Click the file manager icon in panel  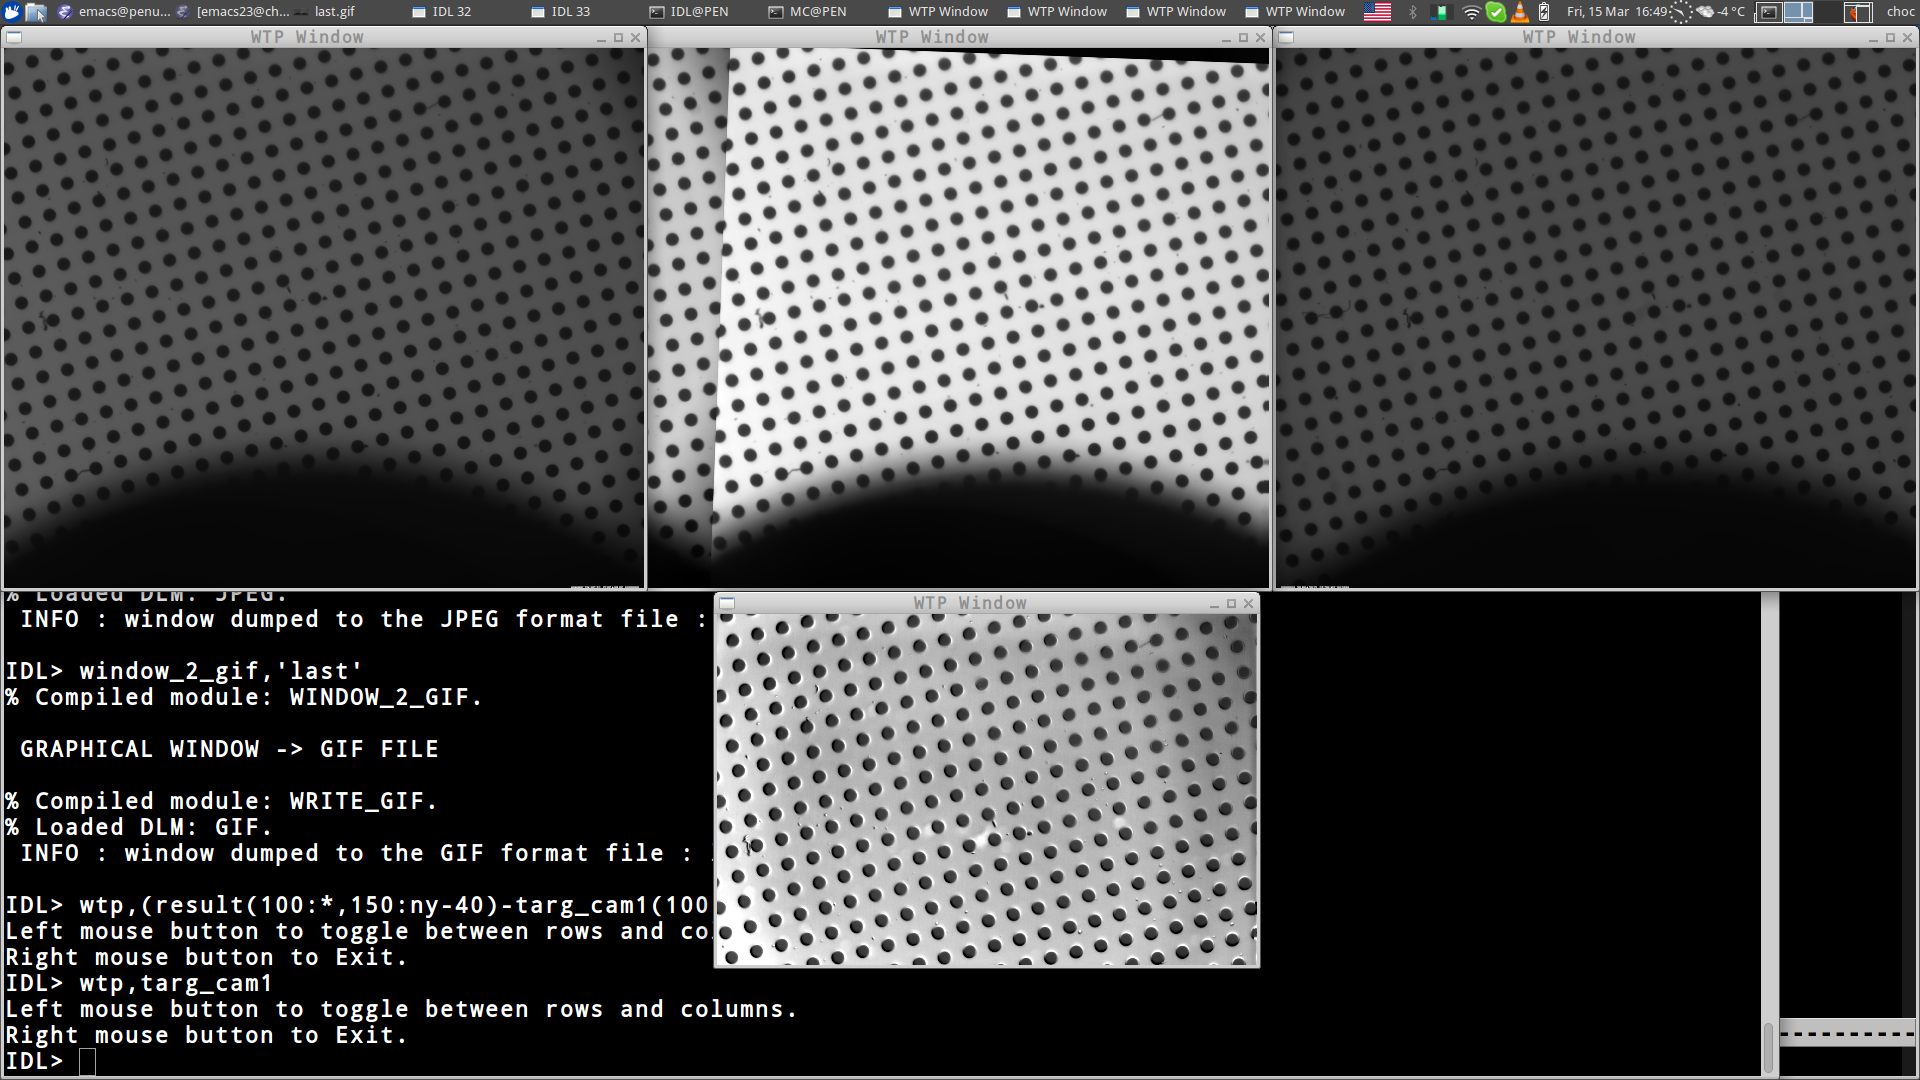[36, 12]
